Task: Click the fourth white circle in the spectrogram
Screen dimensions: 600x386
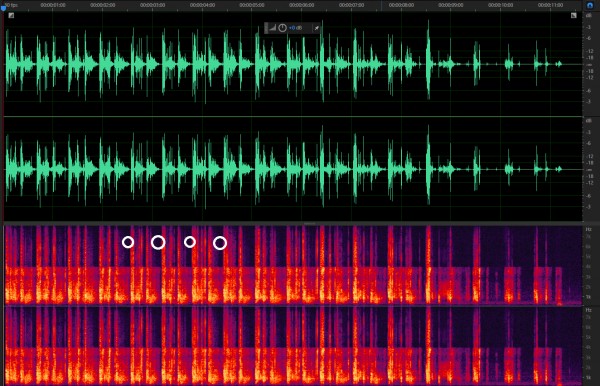Action: point(220,243)
